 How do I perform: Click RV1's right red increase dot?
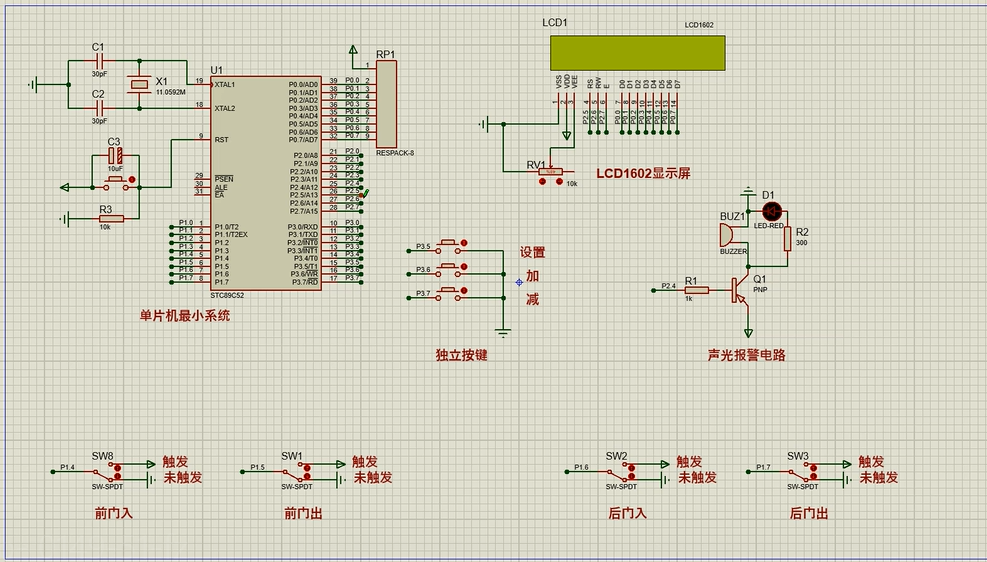coord(558,182)
